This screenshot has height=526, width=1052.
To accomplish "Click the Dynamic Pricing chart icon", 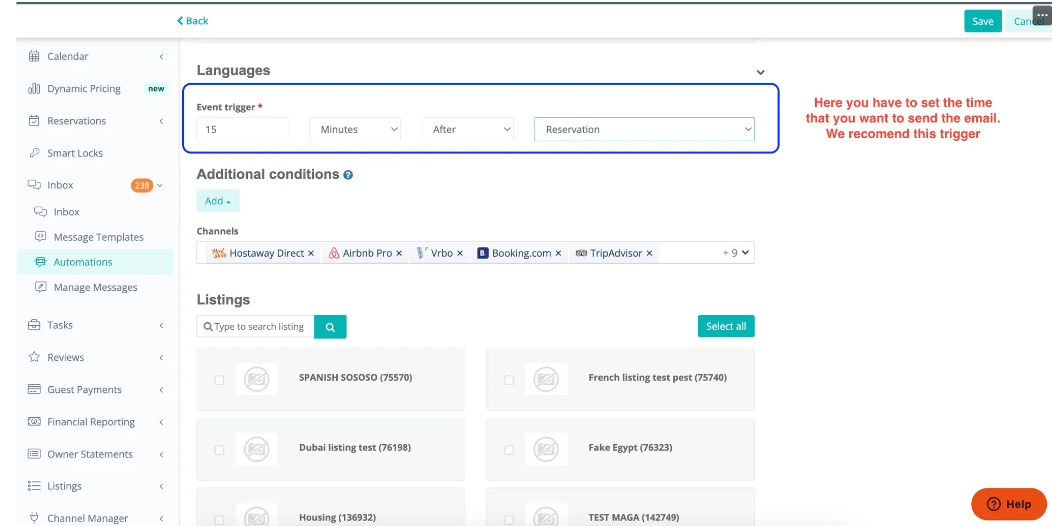I will tap(34, 89).
